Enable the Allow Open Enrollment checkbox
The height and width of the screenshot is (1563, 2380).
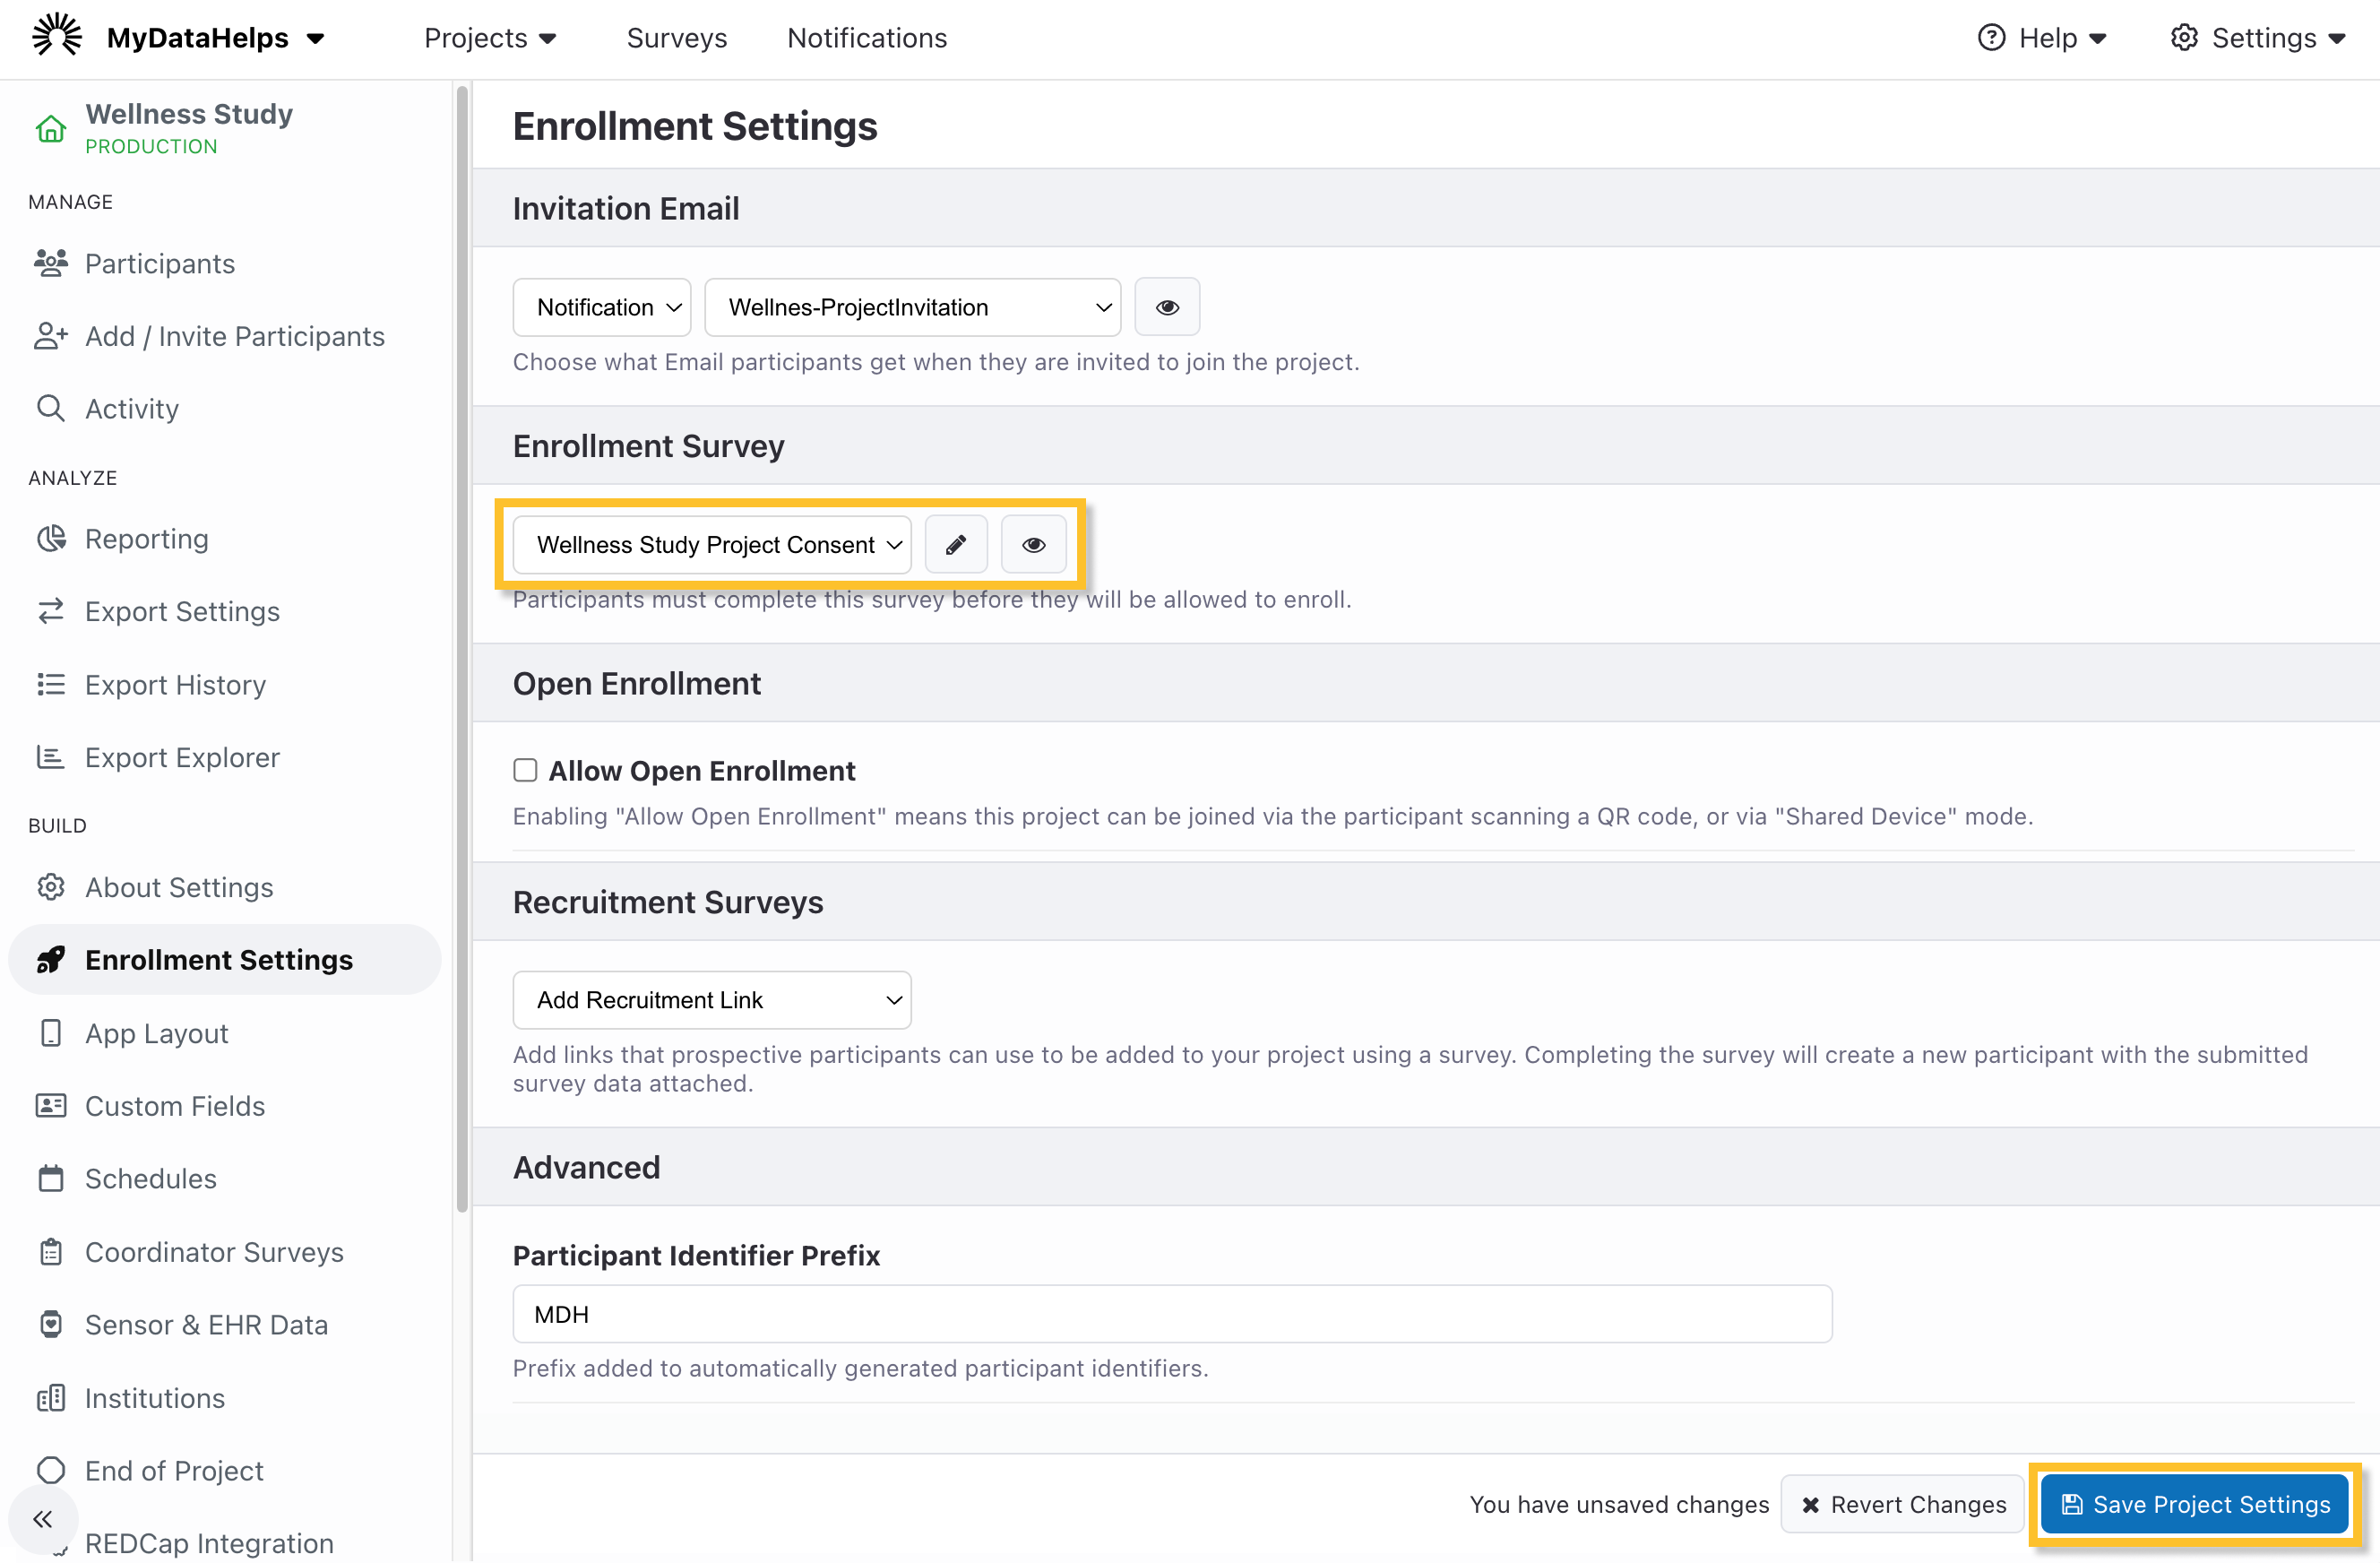[525, 770]
